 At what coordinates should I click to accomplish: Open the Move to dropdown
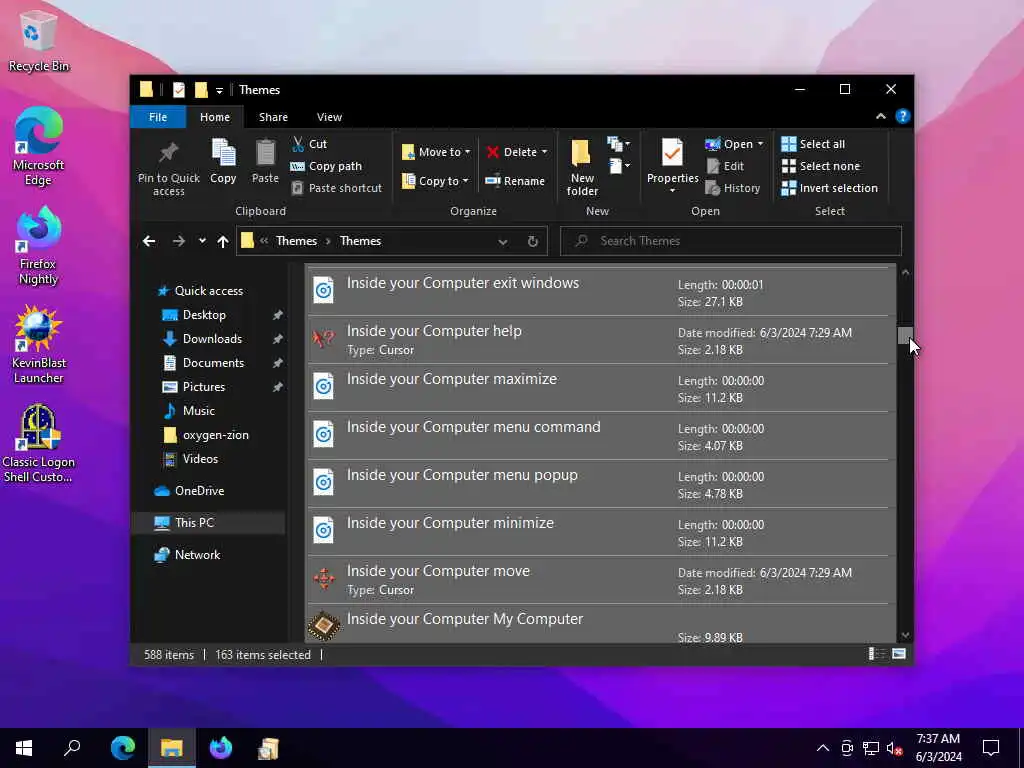(436, 152)
